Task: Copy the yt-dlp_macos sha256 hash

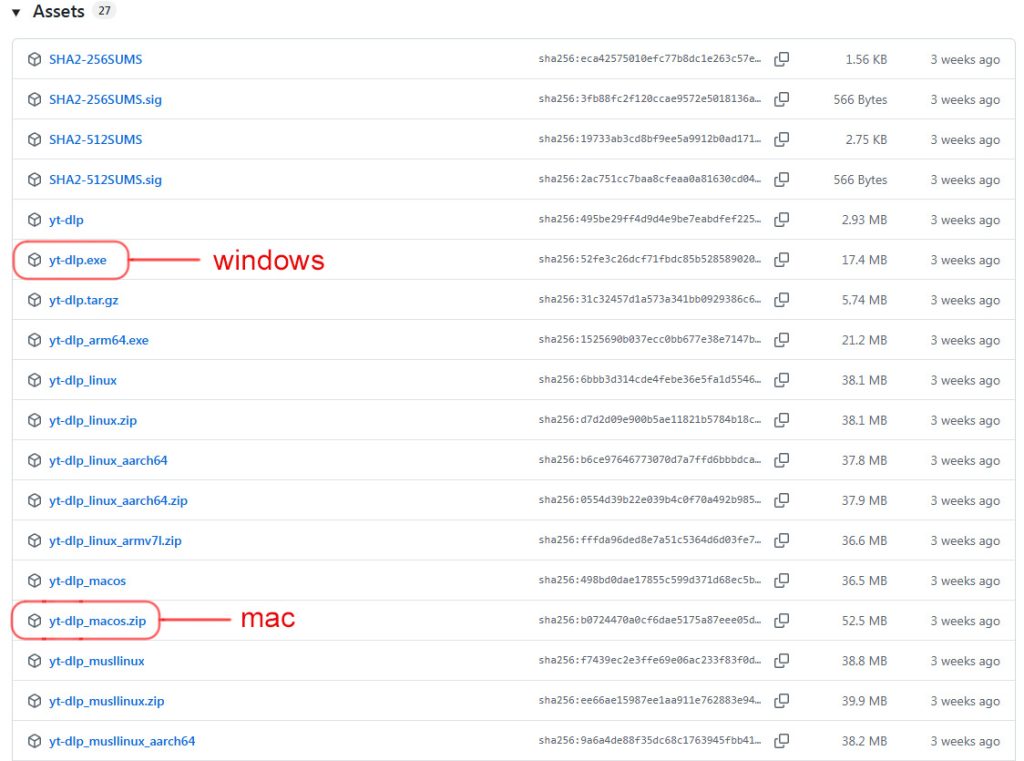Action: point(781,581)
